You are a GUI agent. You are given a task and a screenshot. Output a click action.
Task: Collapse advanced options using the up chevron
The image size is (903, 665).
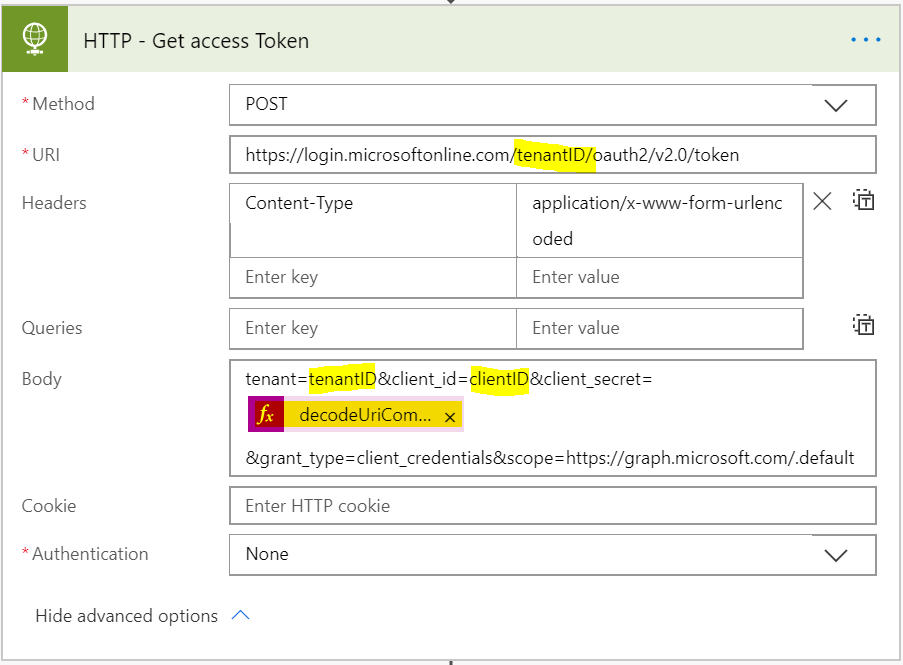pyautogui.click(x=240, y=616)
